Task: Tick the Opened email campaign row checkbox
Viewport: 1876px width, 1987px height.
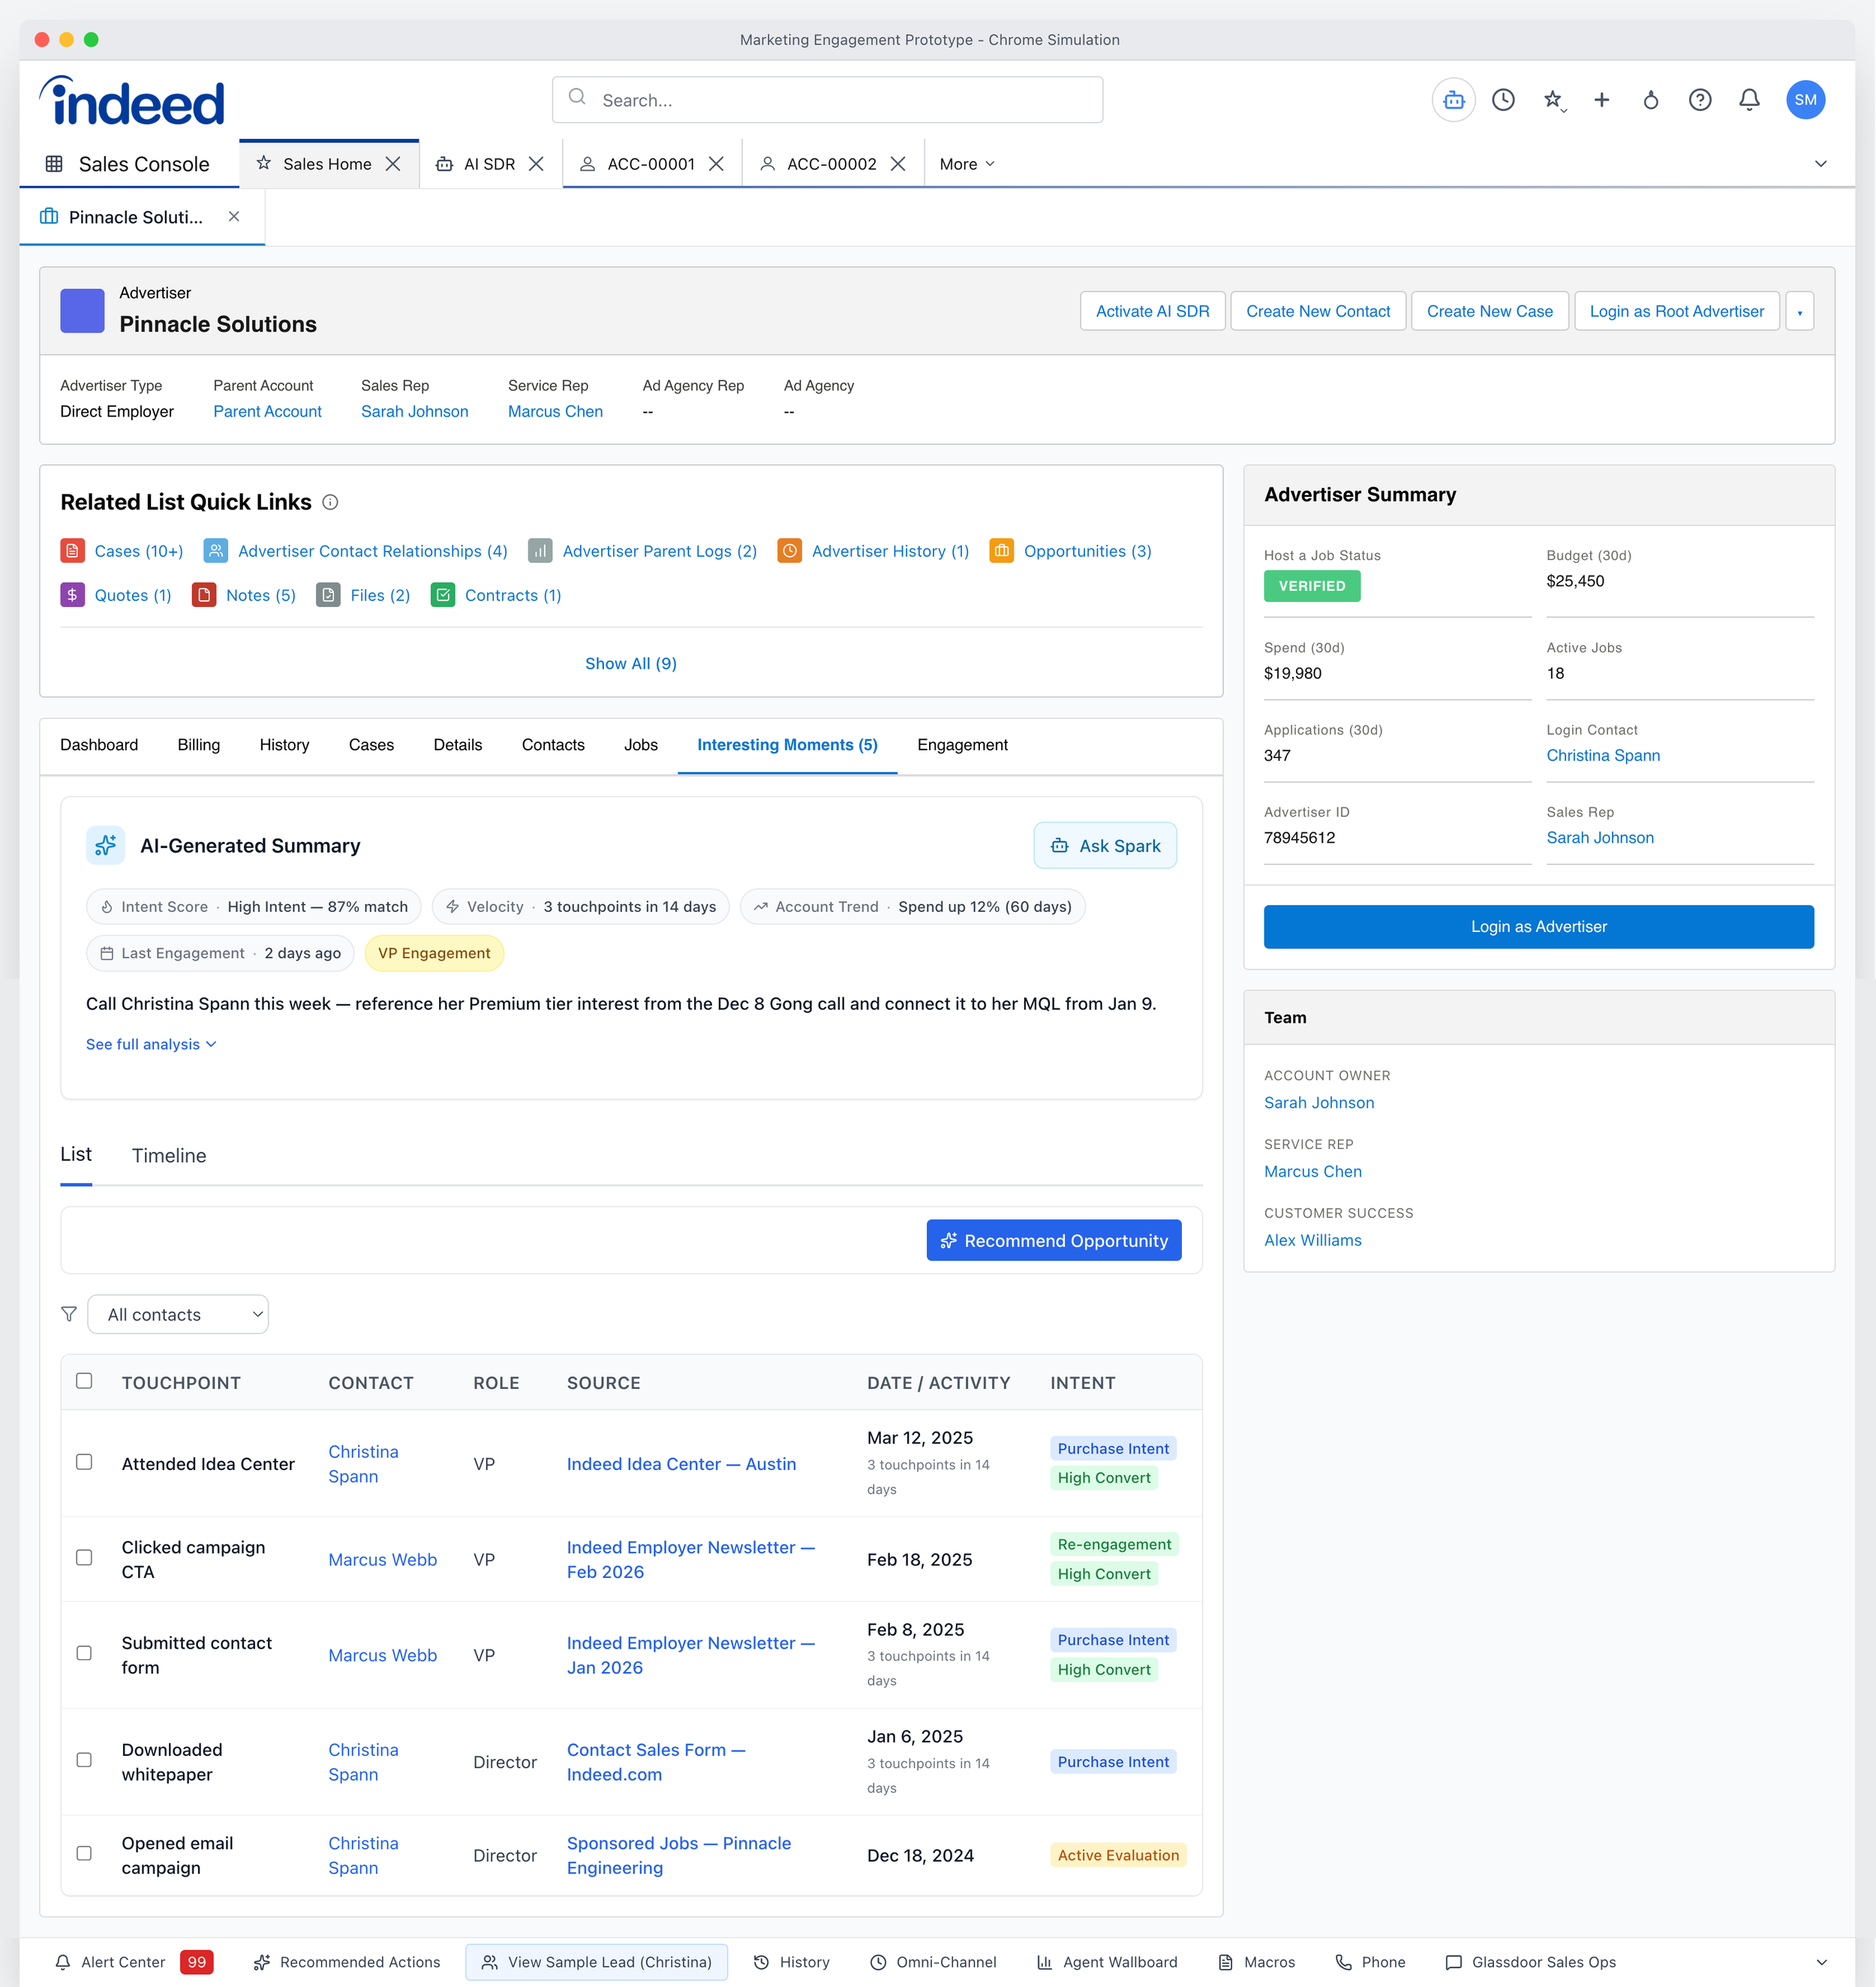Action: pos(84,1853)
